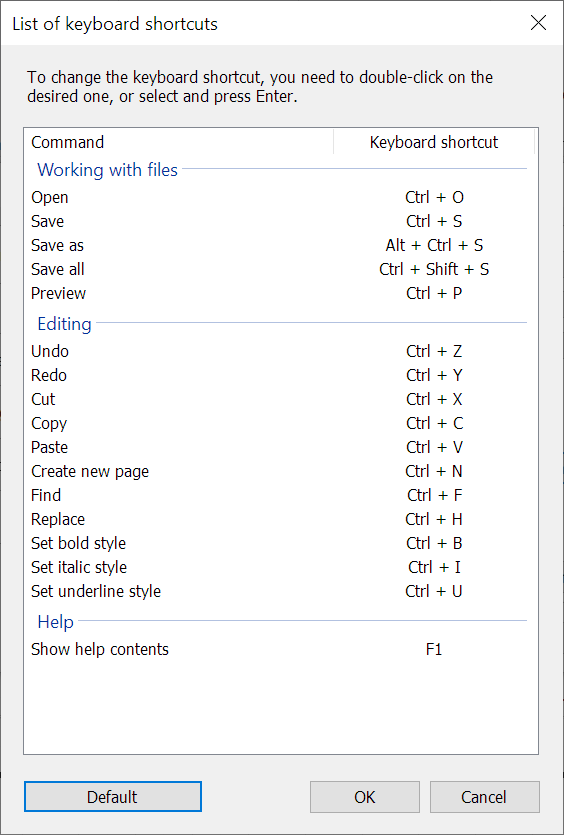Click the Keyboard shortcut column header
The width and height of the screenshot is (564, 835).
pyautogui.click(x=434, y=142)
